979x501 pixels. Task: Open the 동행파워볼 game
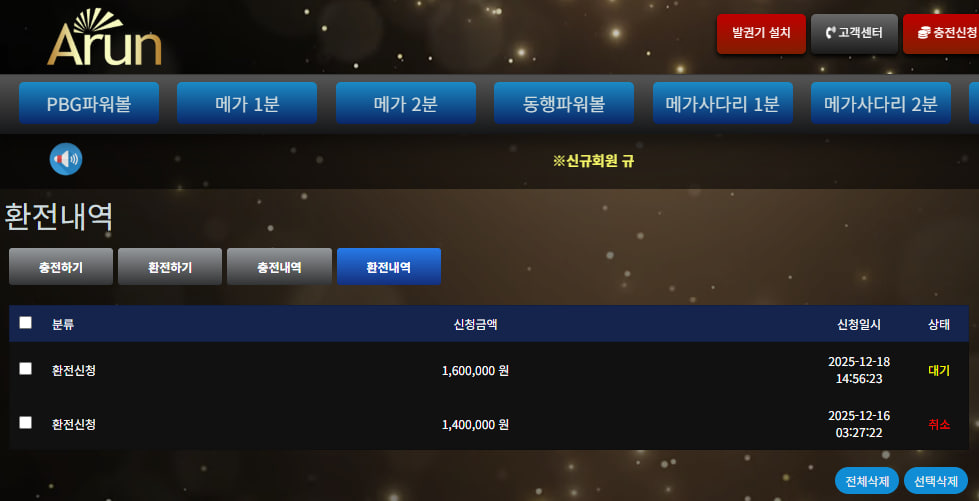(564, 103)
